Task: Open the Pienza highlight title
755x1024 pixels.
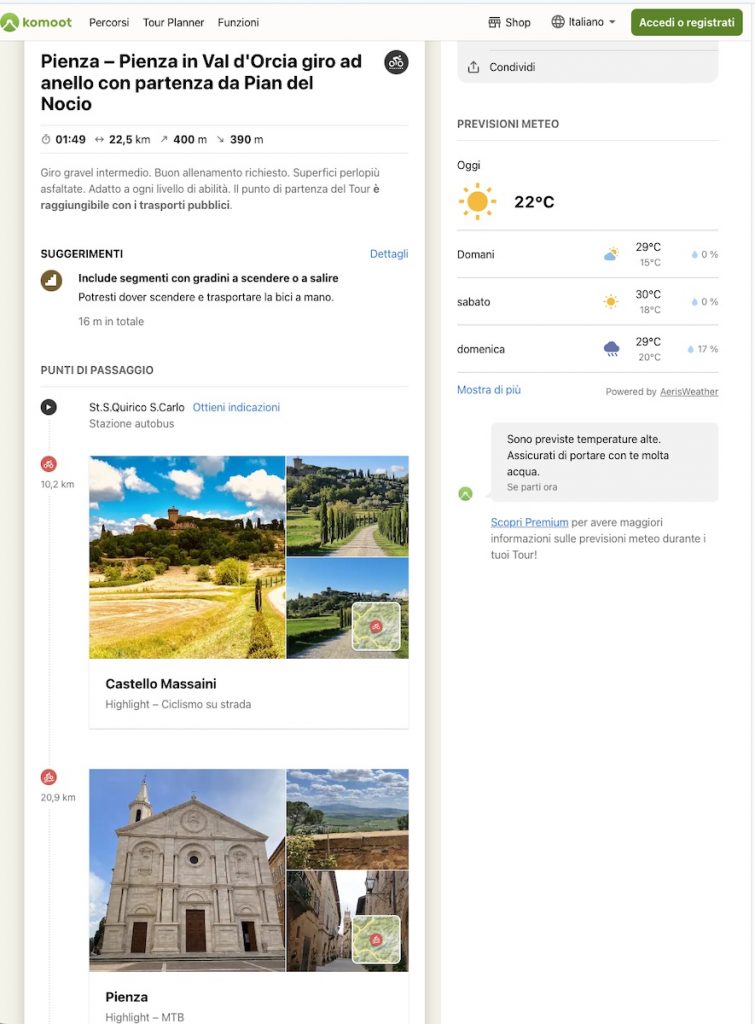Action: pyautogui.click(x=126, y=997)
